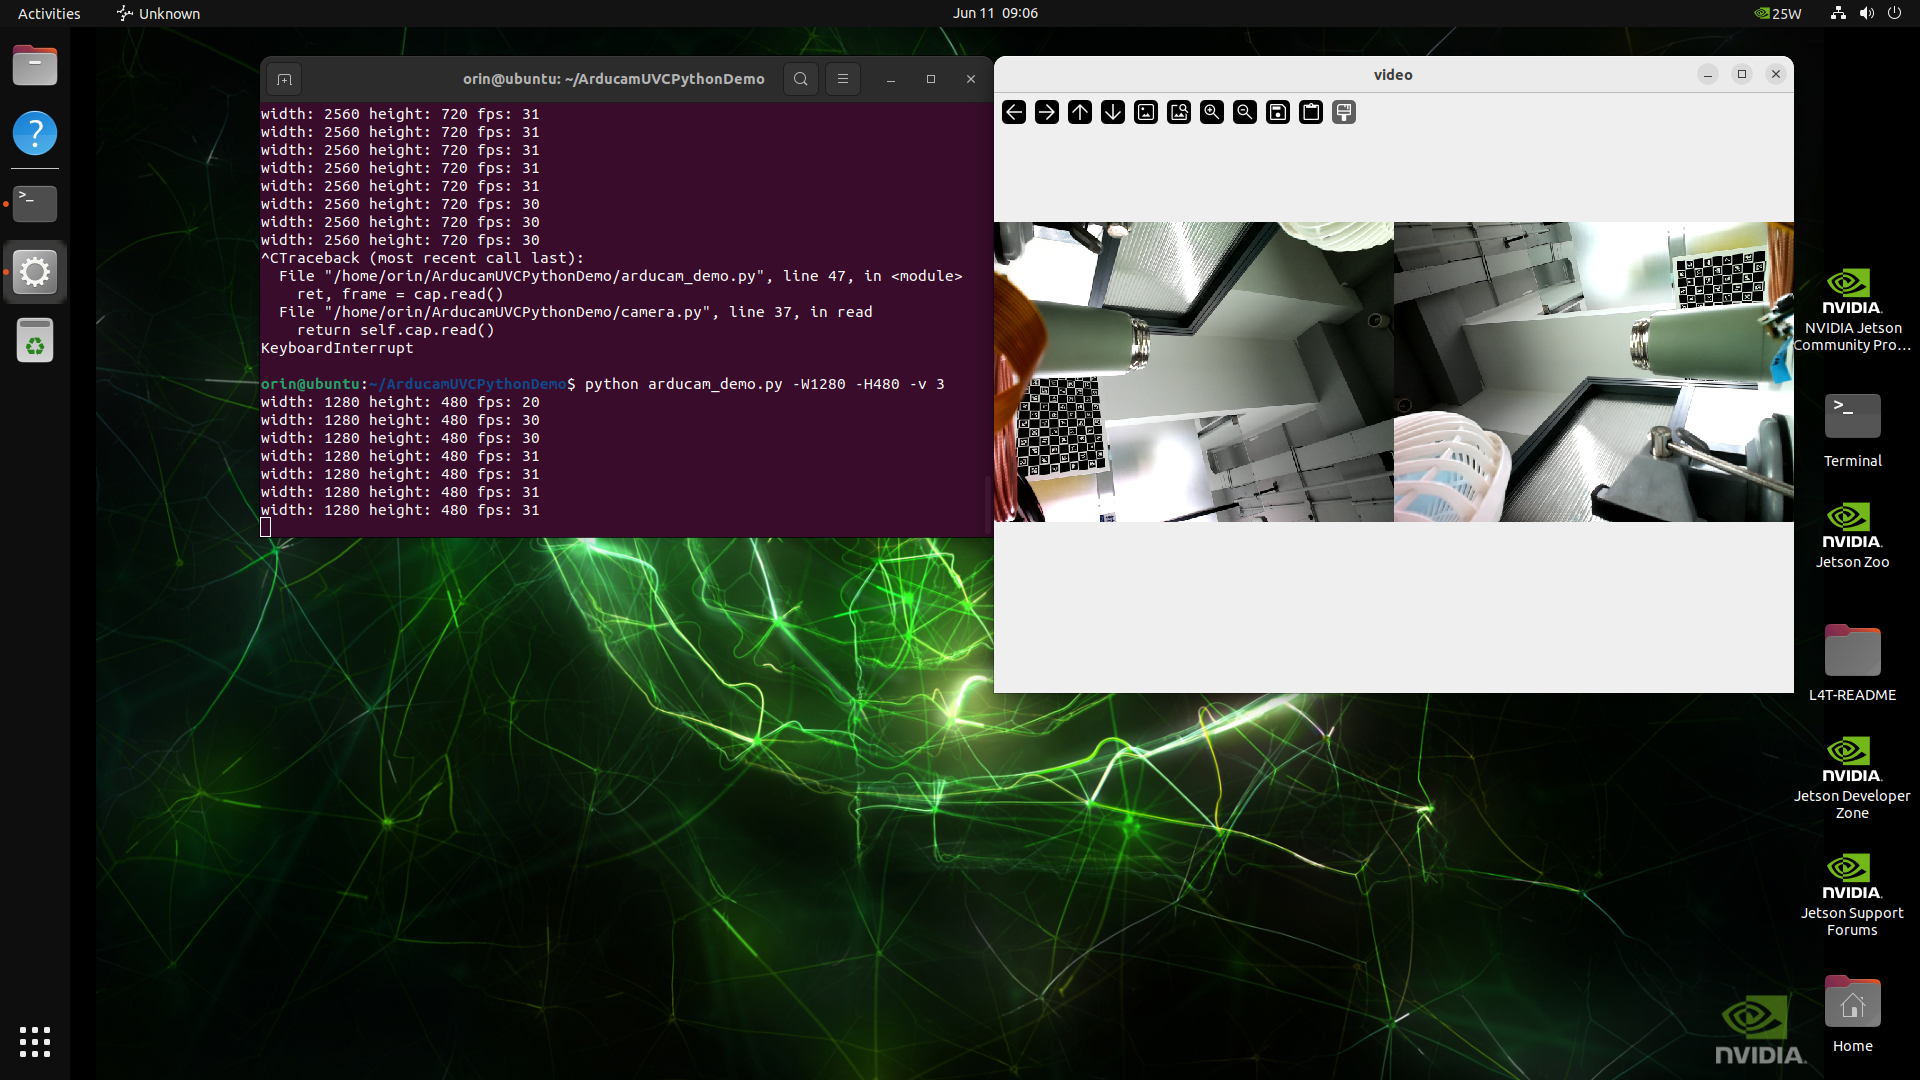Show applications grid in the dock
This screenshot has width=1920, height=1080.
(x=35, y=1042)
